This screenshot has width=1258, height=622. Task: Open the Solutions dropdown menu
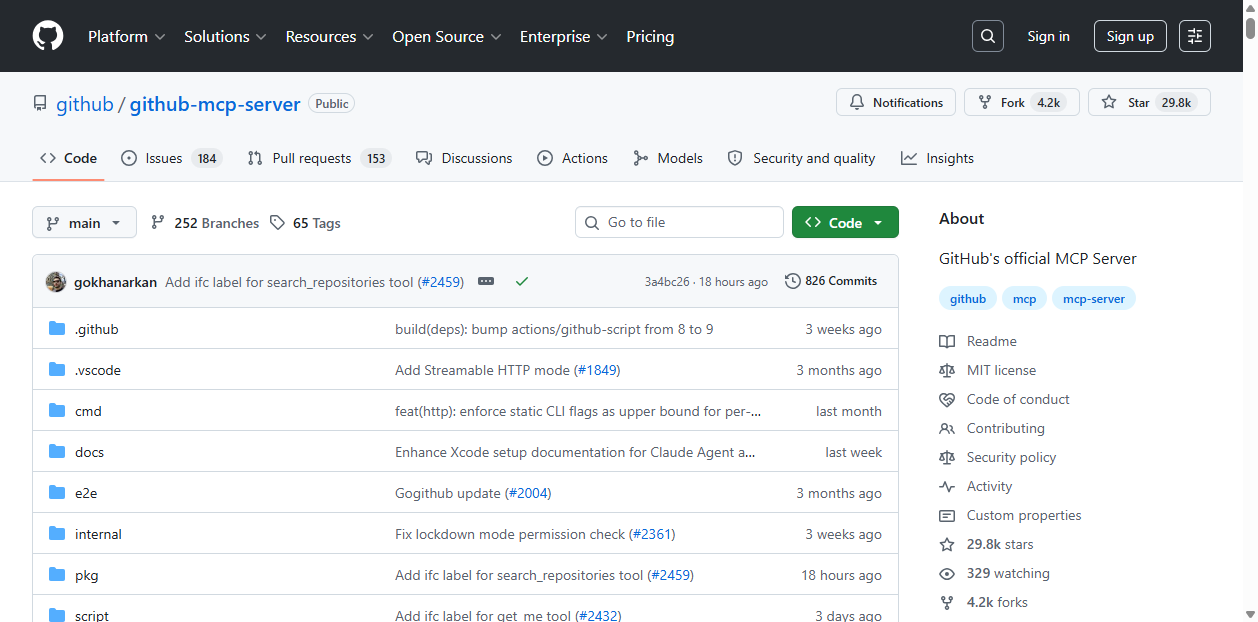(225, 36)
